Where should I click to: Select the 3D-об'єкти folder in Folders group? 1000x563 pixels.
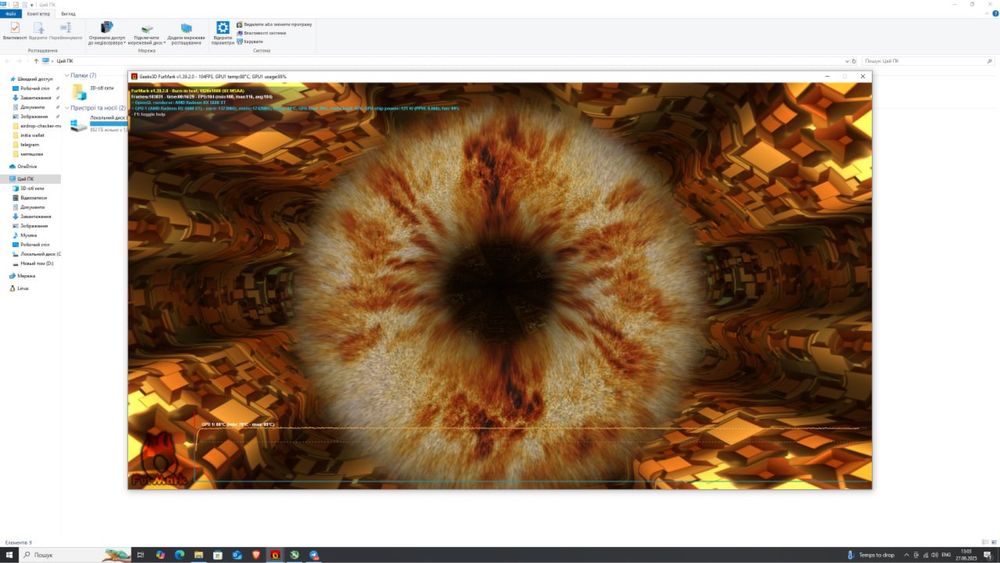(x=93, y=92)
